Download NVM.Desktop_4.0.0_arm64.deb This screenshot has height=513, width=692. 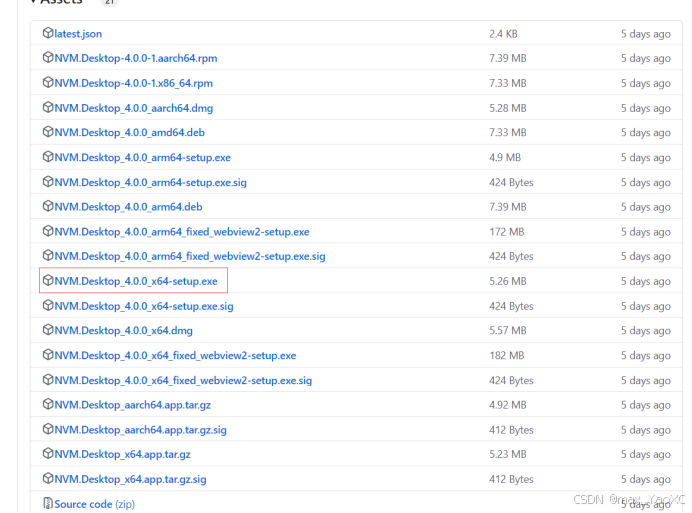[128, 207]
